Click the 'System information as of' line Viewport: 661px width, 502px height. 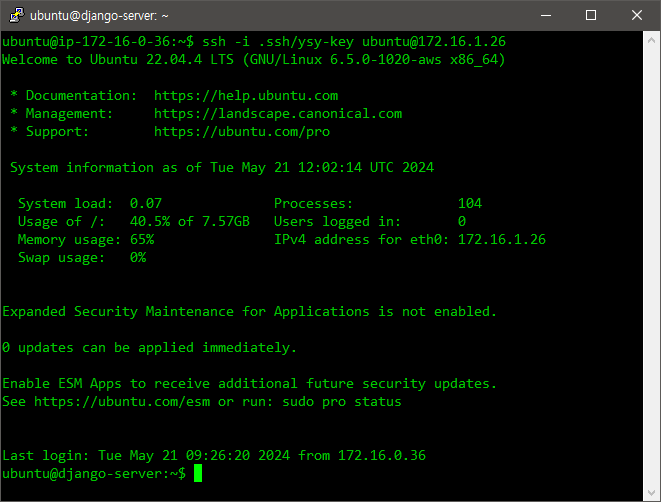click(x=222, y=168)
